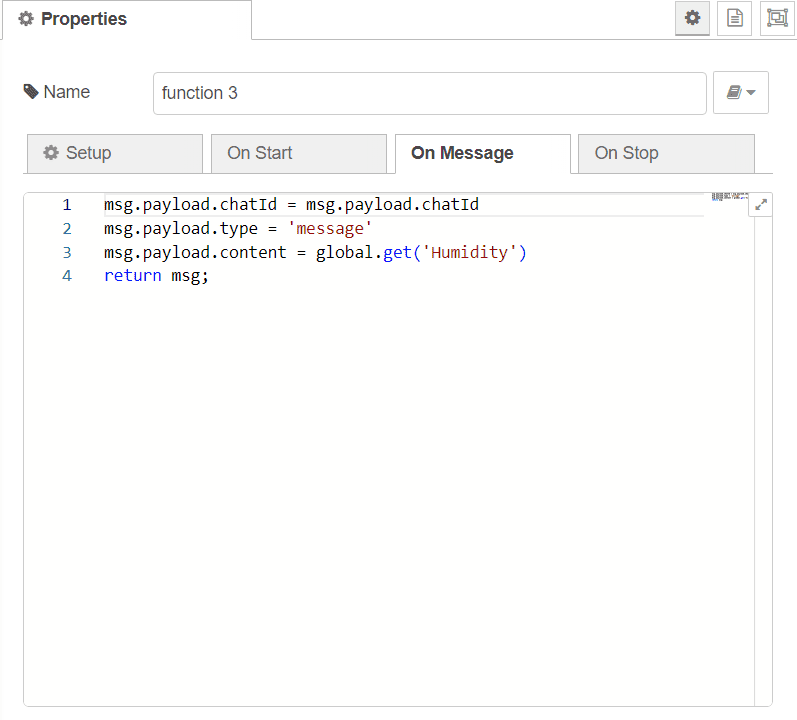Screen dimensions: 797x720
Task: Switch to the On Stop tab
Action: coord(666,153)
